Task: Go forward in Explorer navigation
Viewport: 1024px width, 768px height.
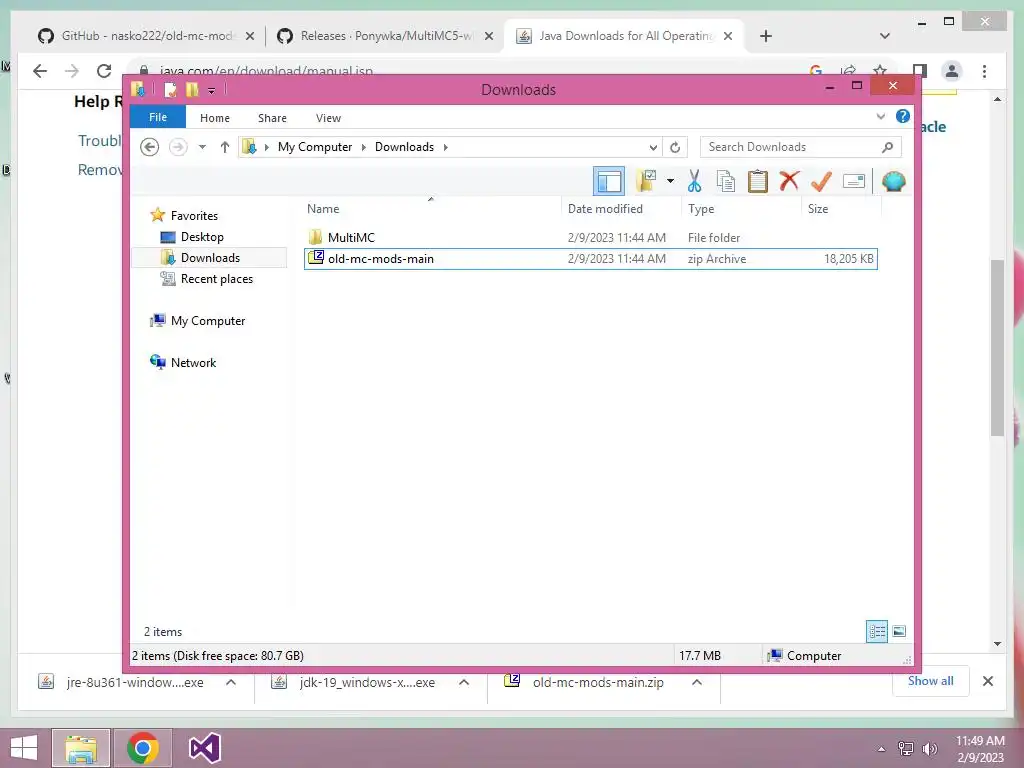Action: click(178, 147)
